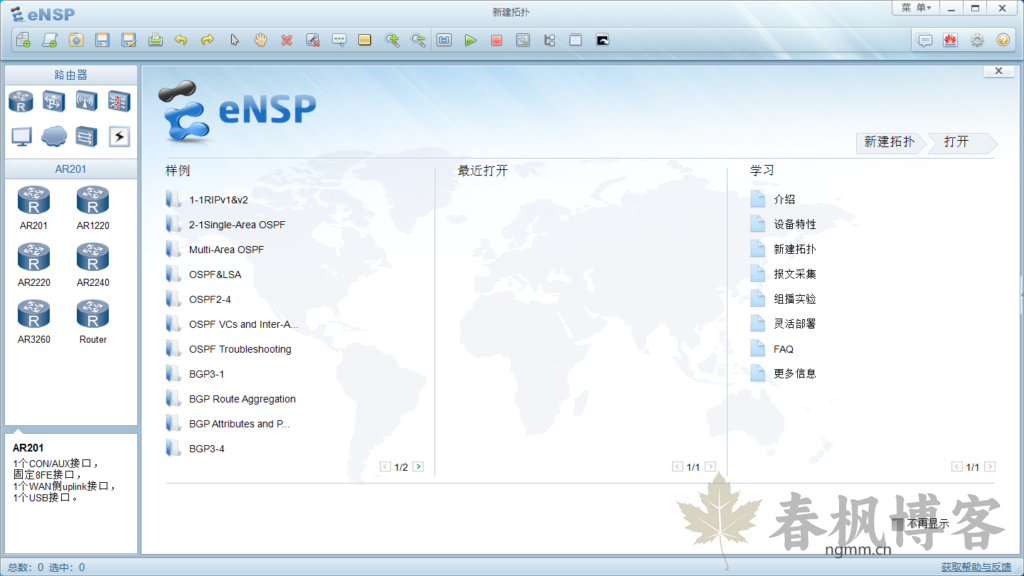Image resolution: width=1024 pixels, height=576 pixels.
Task: Activate the hand pan tool
Action: (x=260, y=40)
